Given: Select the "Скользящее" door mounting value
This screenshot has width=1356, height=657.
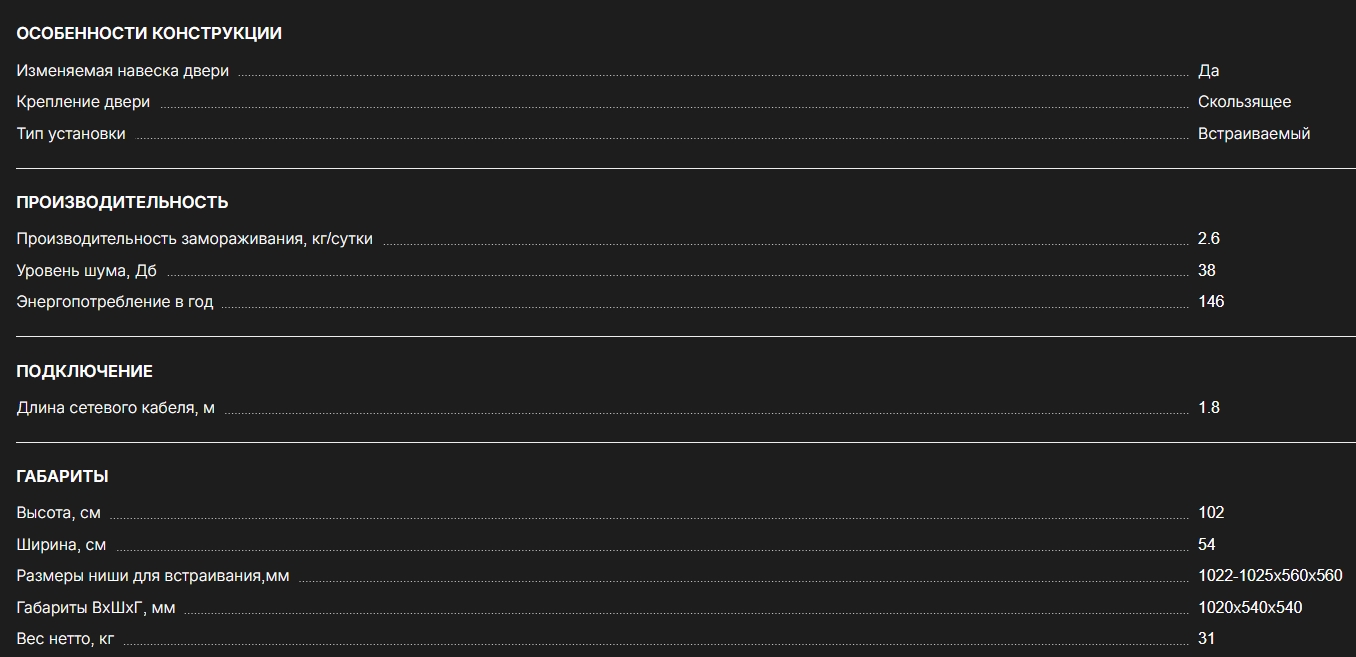Looking at the screenshot, I should point(1244,102).
